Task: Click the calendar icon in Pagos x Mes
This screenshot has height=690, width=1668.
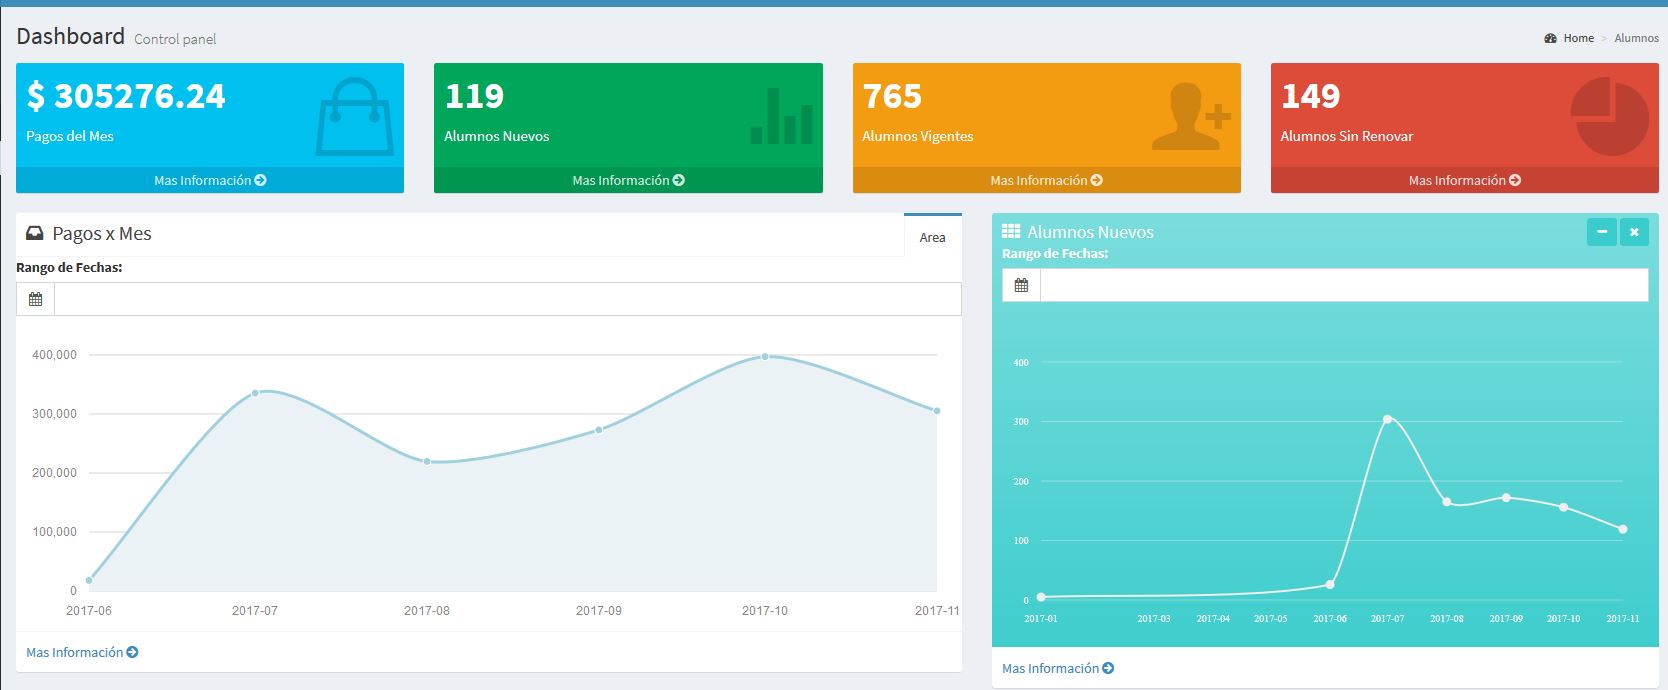Action: [x=35, y=299]
